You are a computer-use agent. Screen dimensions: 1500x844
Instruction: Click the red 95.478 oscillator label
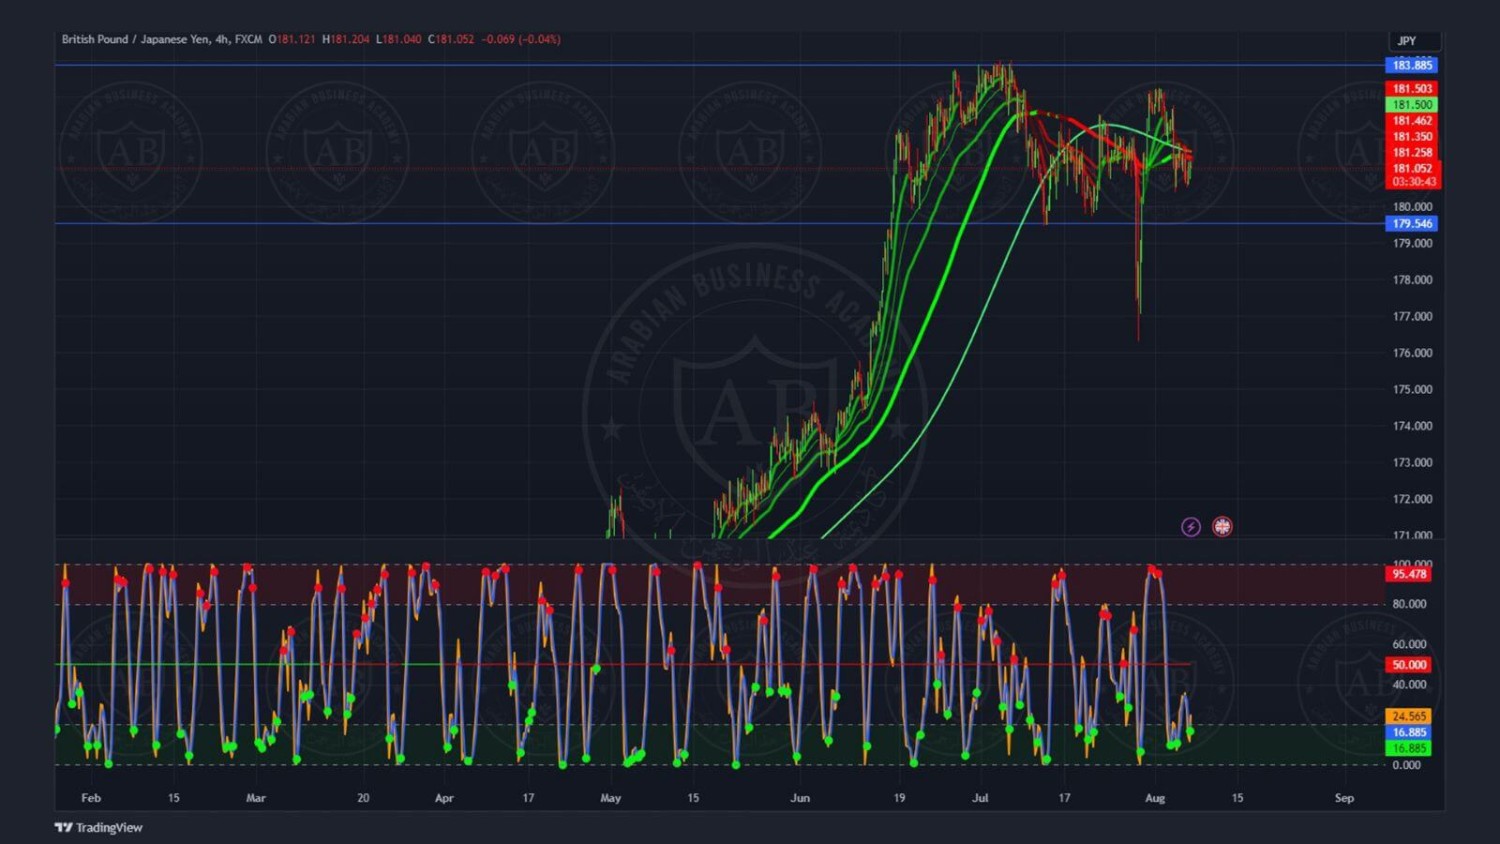click(1409, 574)
